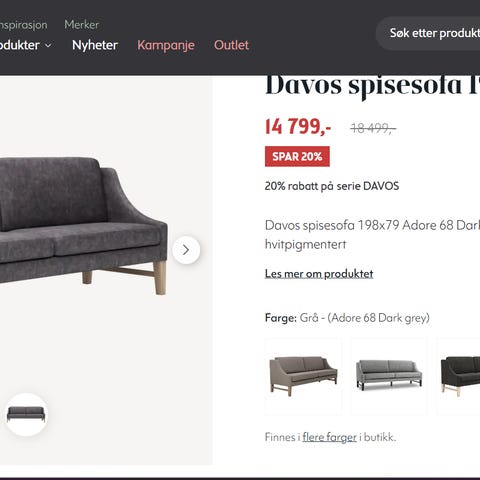The width and height of the screenshot is (480, 480).
Task: Open the Les mer om produktet link
Action: [x=319, y=274]
